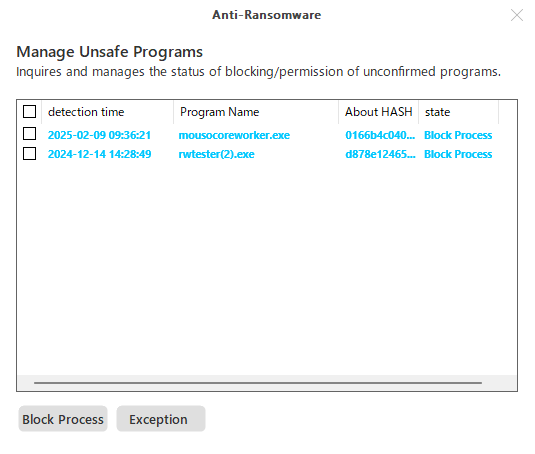Screen dimensions: 535x454
Task: Toggle the select-all checkbox in header
Action: pos(29,112)
